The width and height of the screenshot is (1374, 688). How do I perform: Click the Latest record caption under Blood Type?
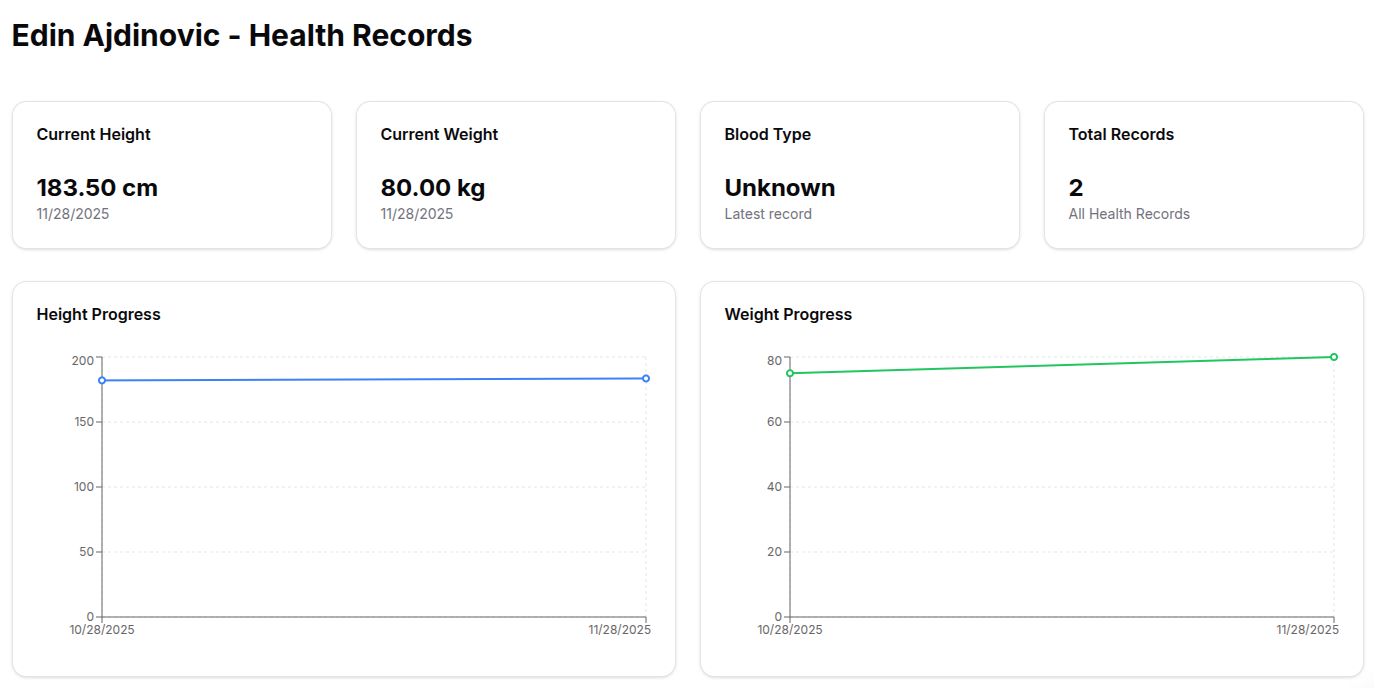tap(768, 214)
